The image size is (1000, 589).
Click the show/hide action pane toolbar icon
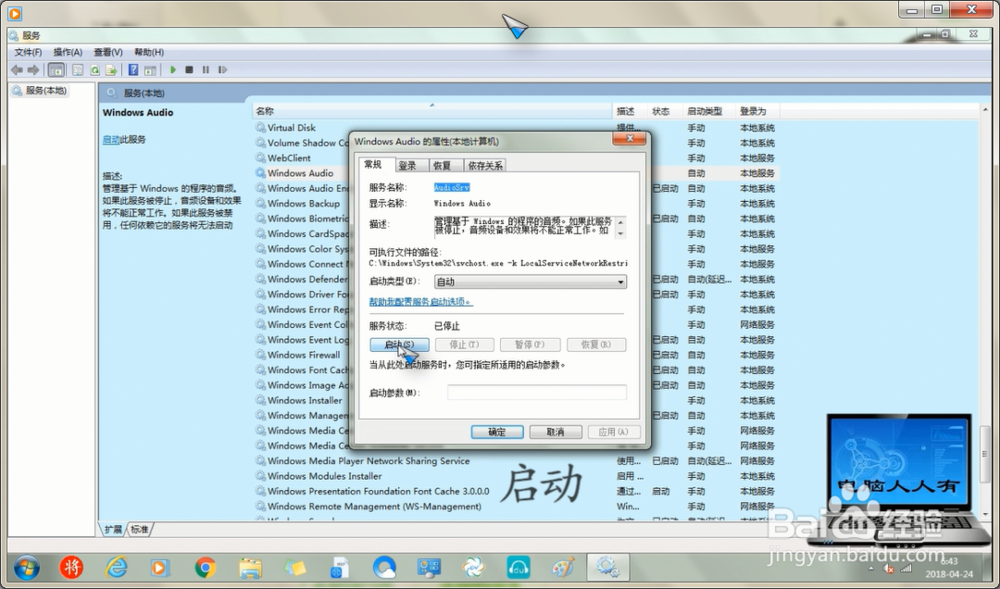tap(150, 70)
